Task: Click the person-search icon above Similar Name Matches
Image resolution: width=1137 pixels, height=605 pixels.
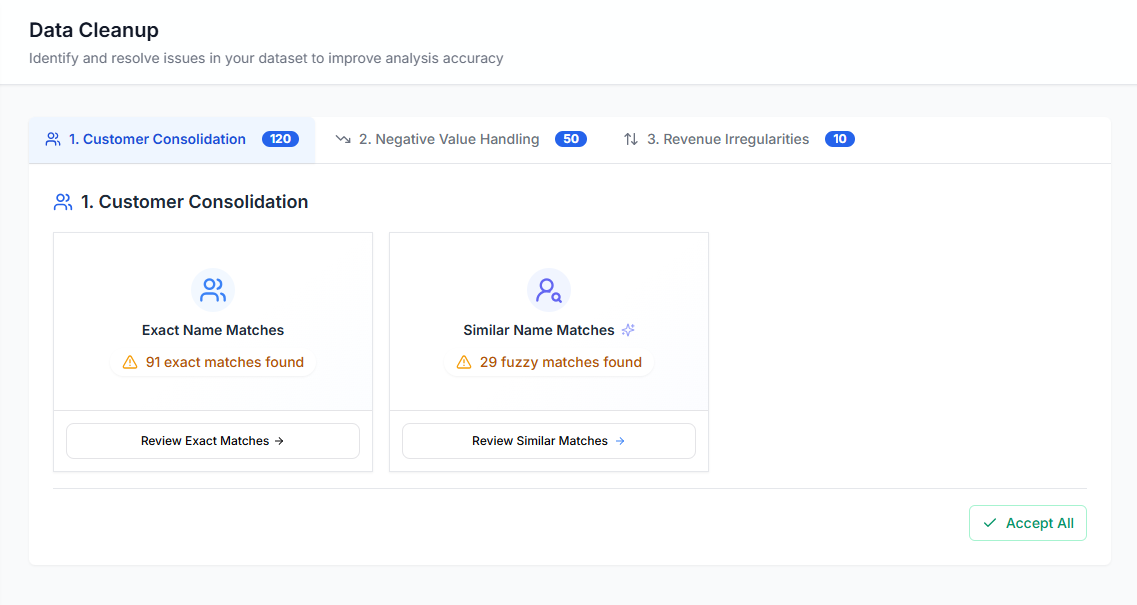Action: (x=548, y=289)
